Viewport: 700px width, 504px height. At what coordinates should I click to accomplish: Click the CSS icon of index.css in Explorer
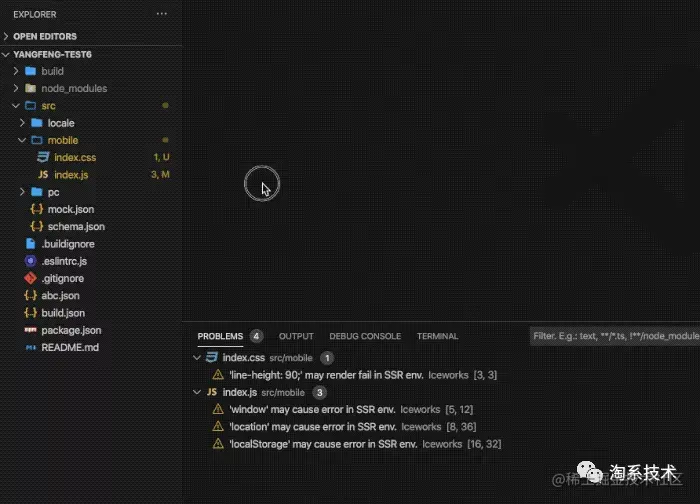43,157
